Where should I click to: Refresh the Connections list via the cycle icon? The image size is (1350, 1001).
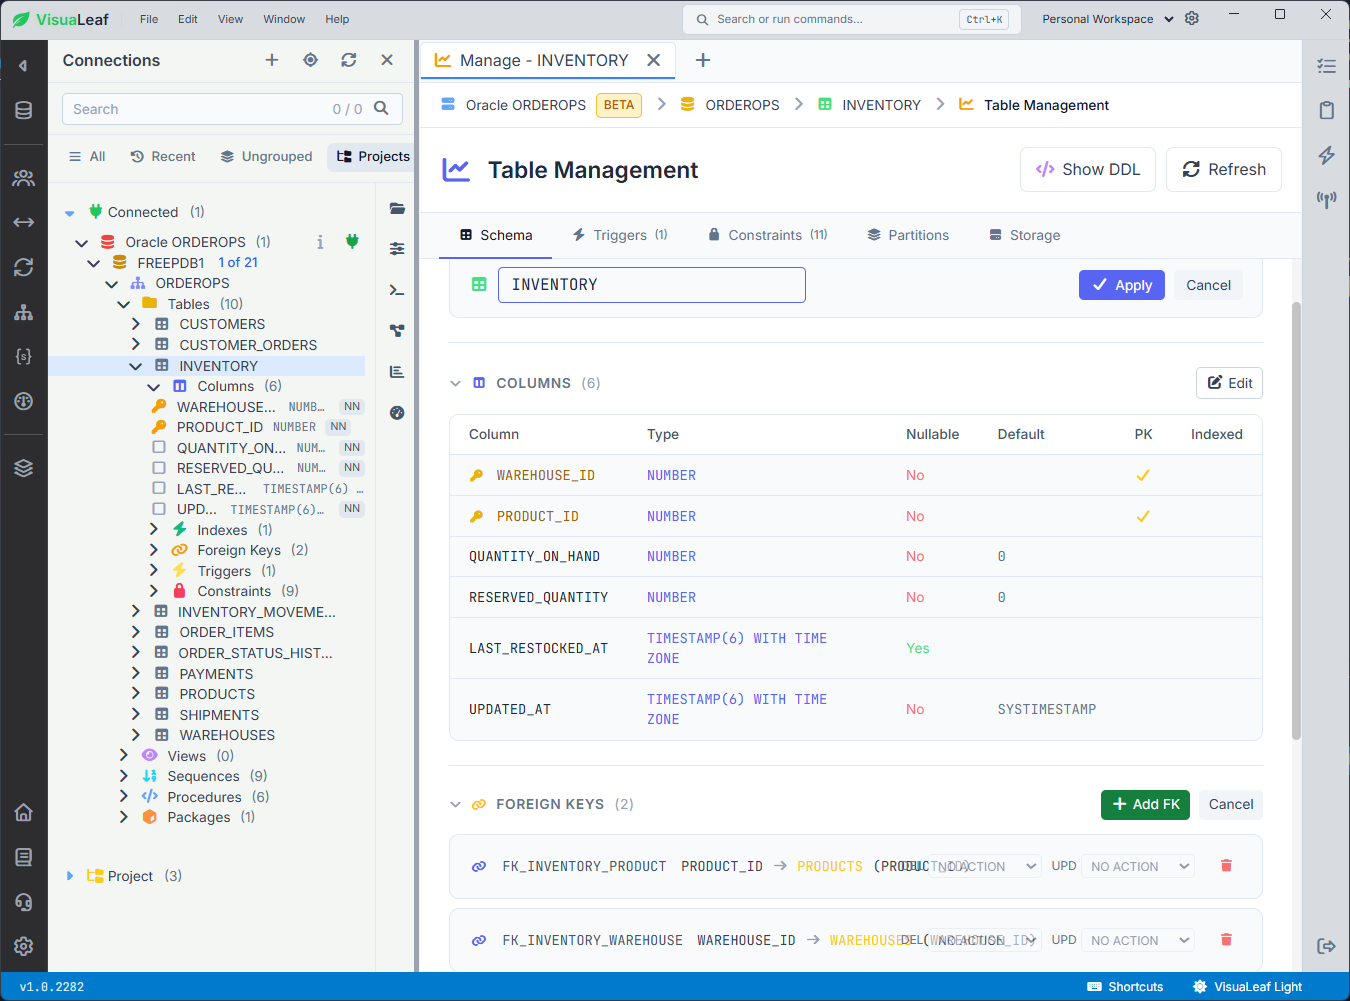(x=348, y=60)
